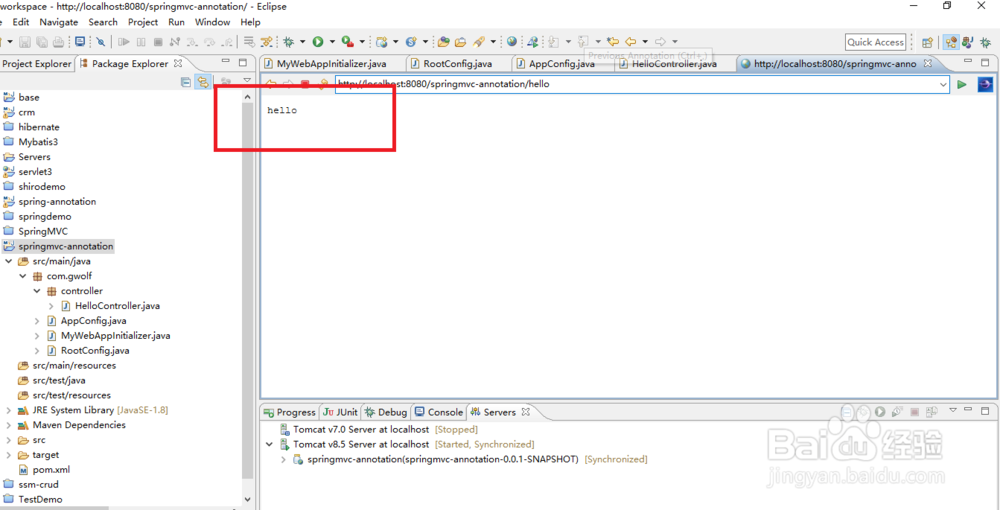Image resolution: width=1000 pixels, height=510 pixels.
Task: Switch to RootConfig.java editor tab
Action: coord(459,64)
